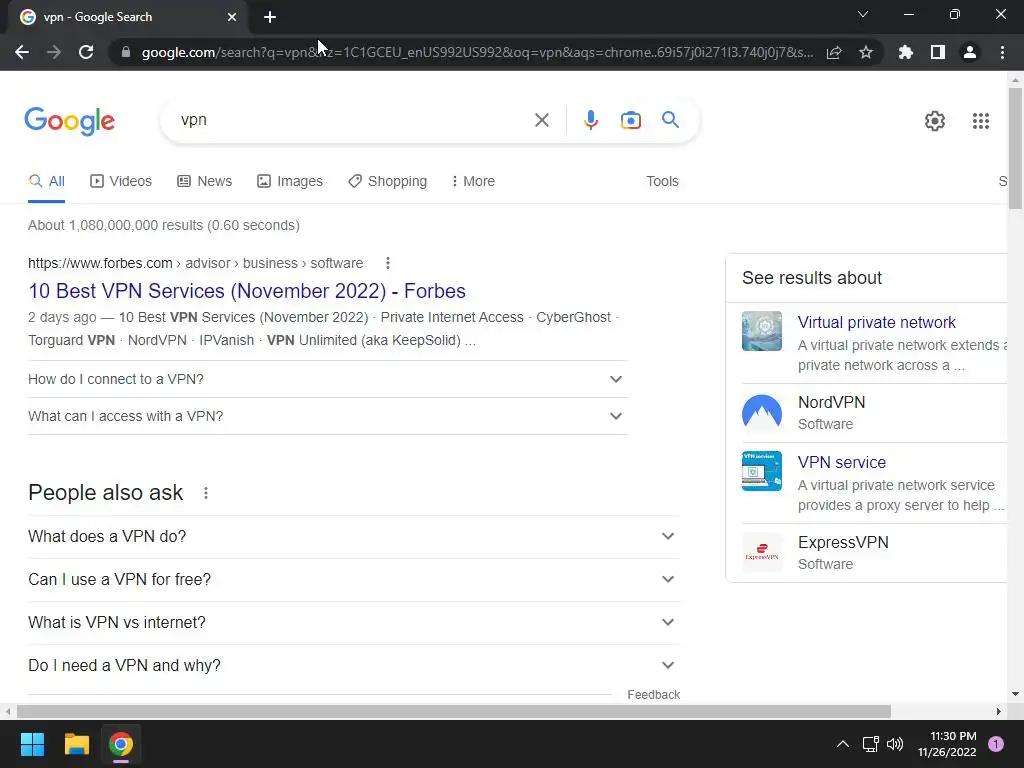Open the 10 Best VPN Services Forbes link
This screenshot has width=1024, height=768.
click(247, 291)
